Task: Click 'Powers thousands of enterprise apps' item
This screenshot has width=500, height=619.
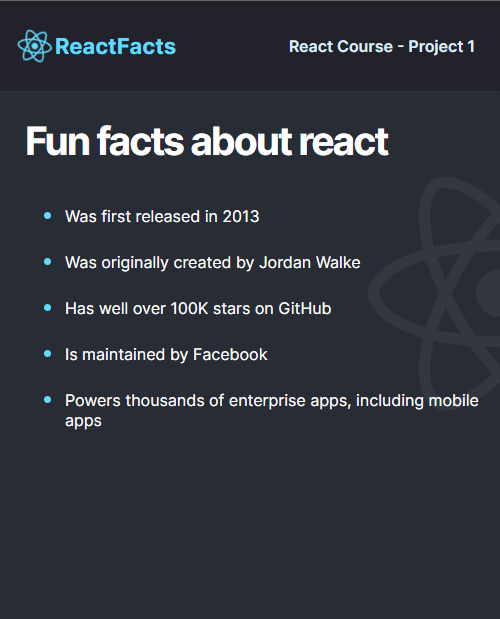Action: point(272,411)
